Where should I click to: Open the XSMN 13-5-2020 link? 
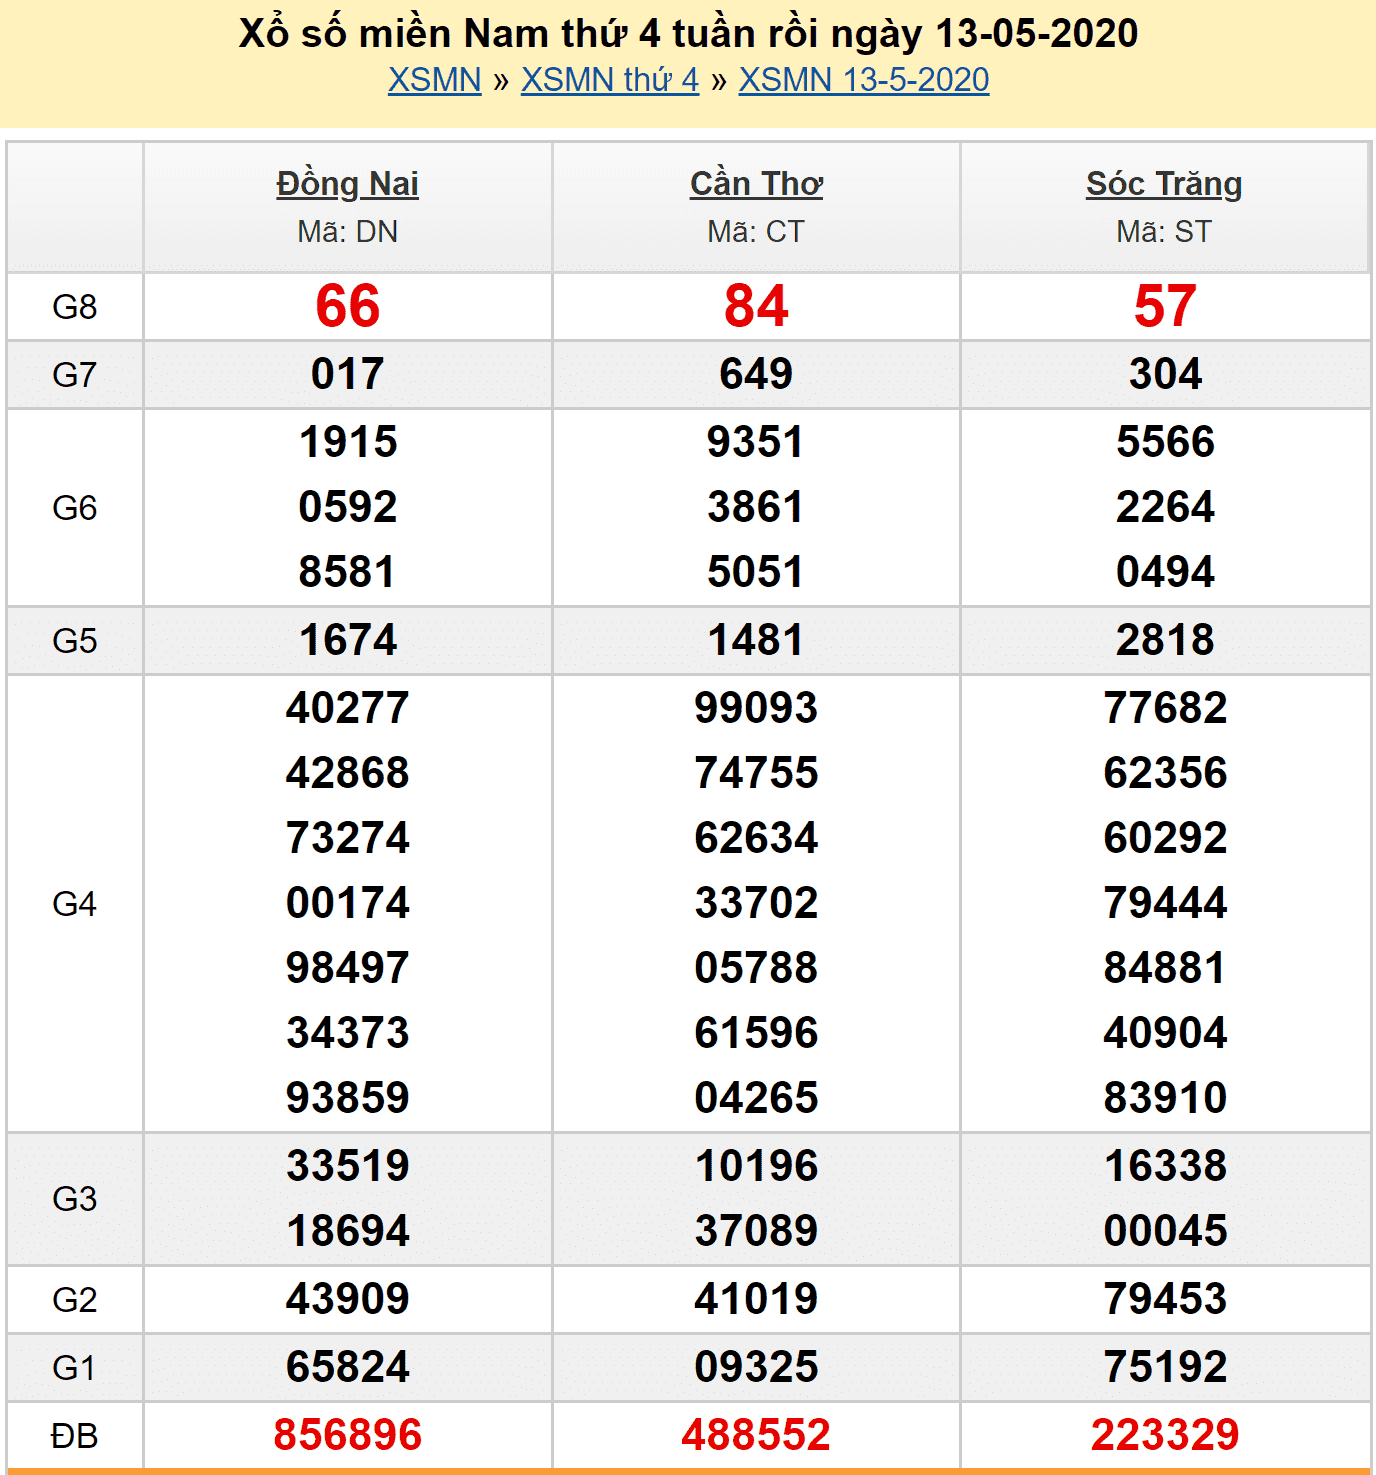pos(864,80)
